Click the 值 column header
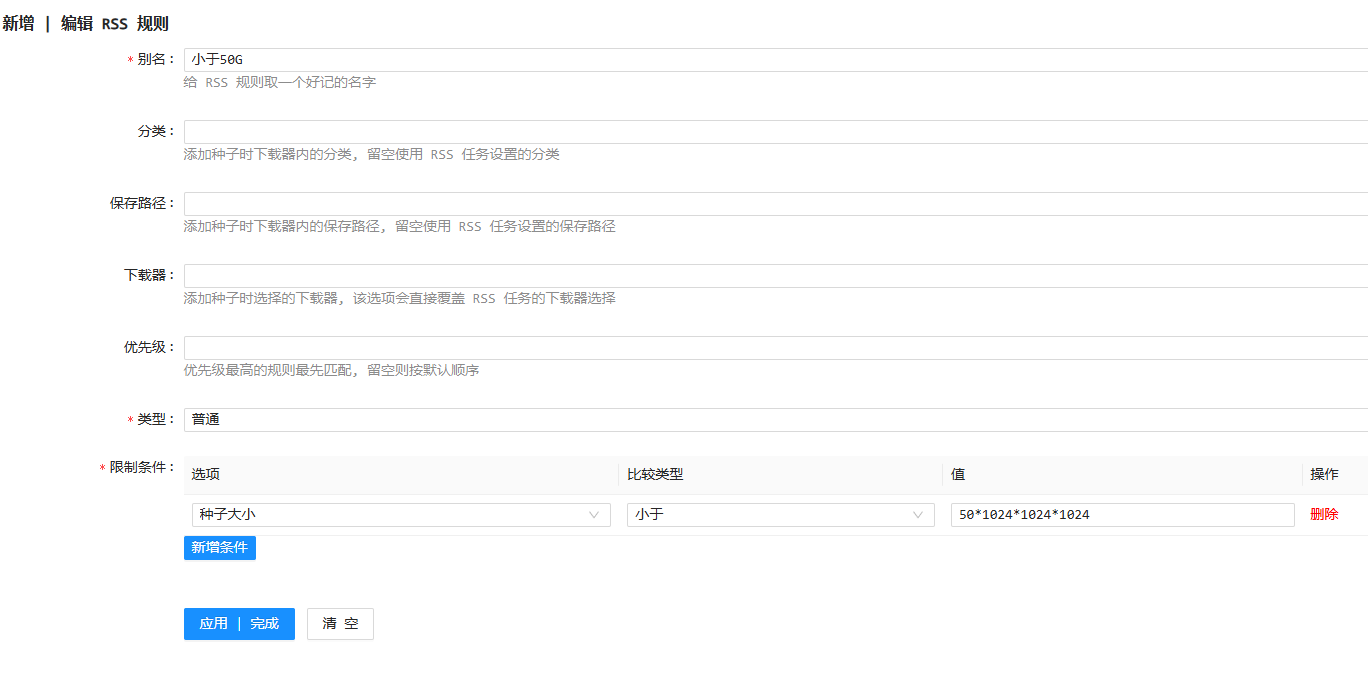The width and height of the screenshot is (1368, 684). pyautogui.click(x=958, y=475)
